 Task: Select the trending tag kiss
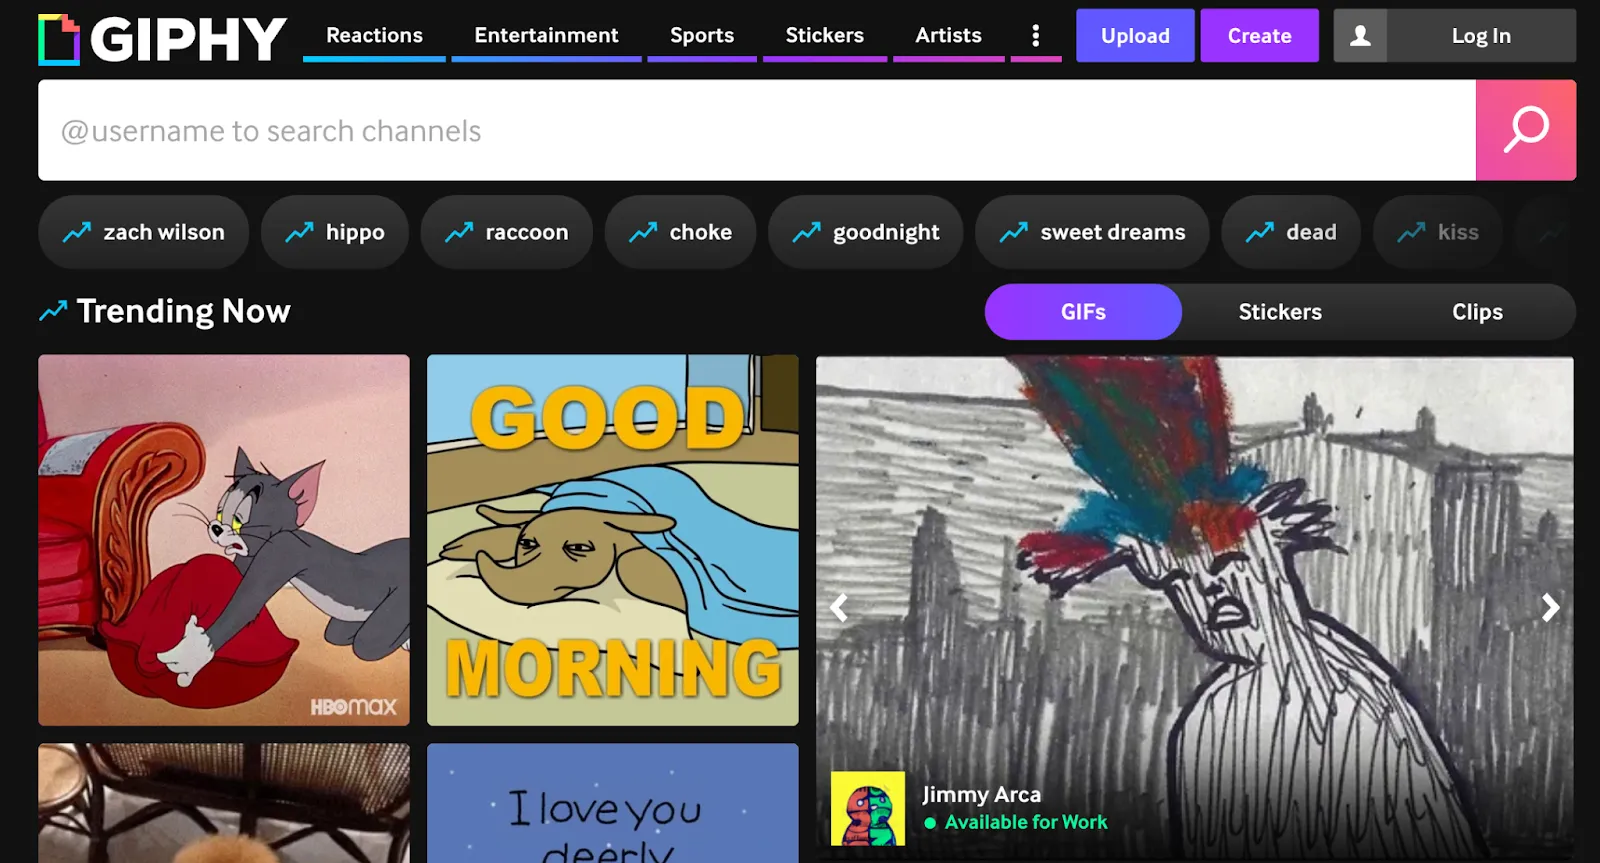click(1438, 232)
